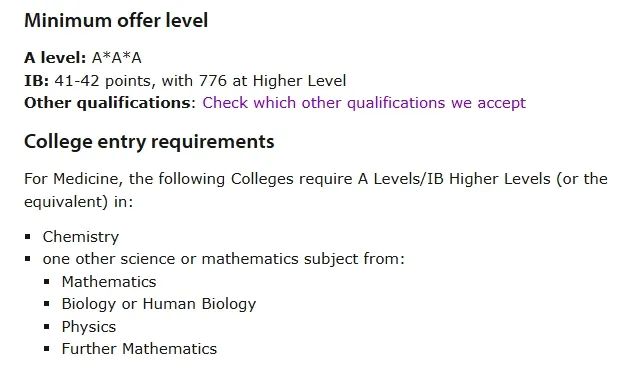This screenshot has width=625, height=372.
Task: Click the 'College entry requirements' heading
Action: pos(149,142)
